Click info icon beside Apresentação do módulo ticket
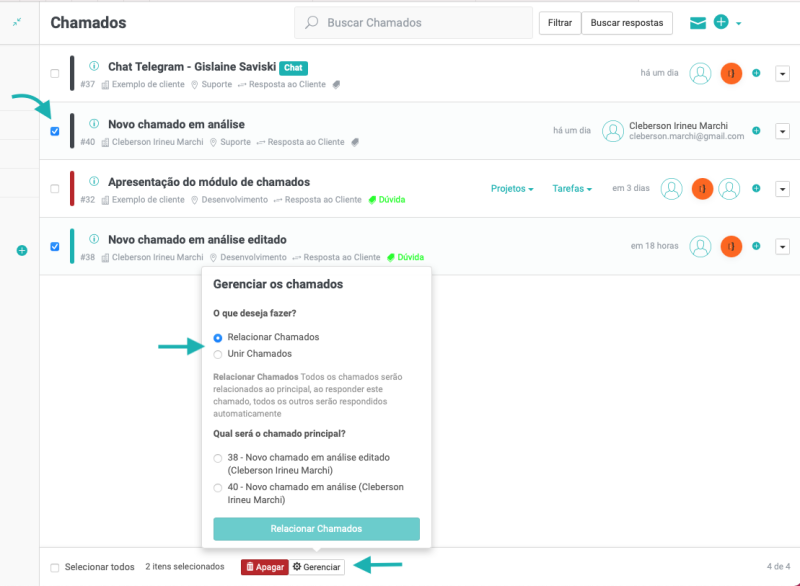Viewport: 800px width, 586px height. pos(94,182)
